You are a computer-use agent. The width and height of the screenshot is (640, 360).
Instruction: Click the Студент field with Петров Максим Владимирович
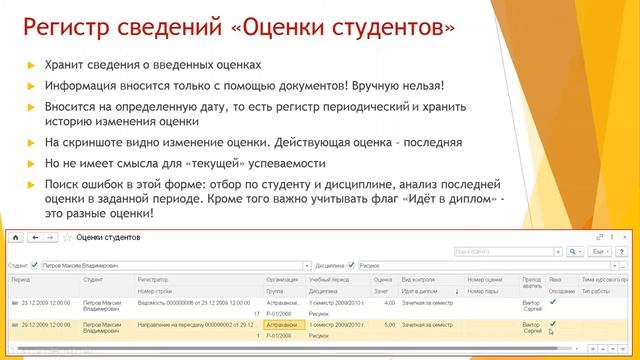click(172, 266)
